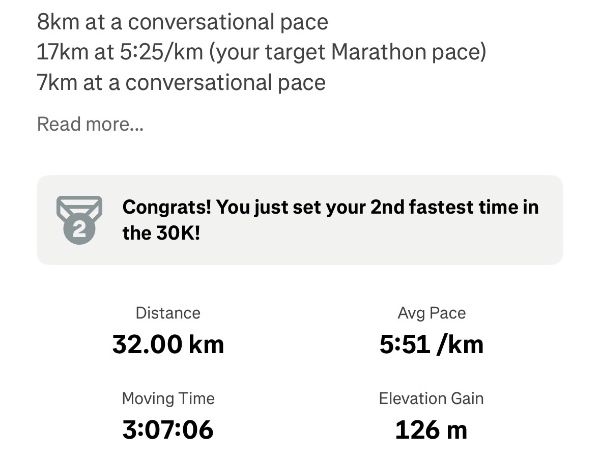Click the '7km at a conversational pace' line
The image size is (600, 450).
(181, 82)
